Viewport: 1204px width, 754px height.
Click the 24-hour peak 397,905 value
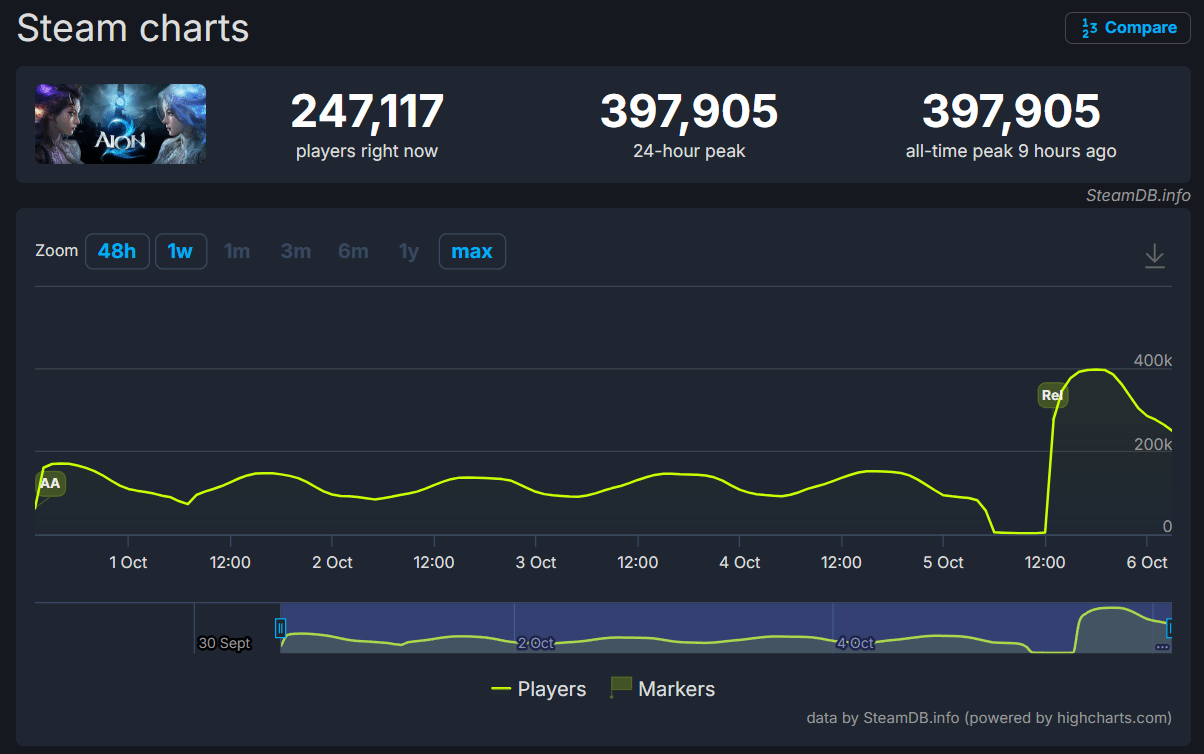(689, 111)
